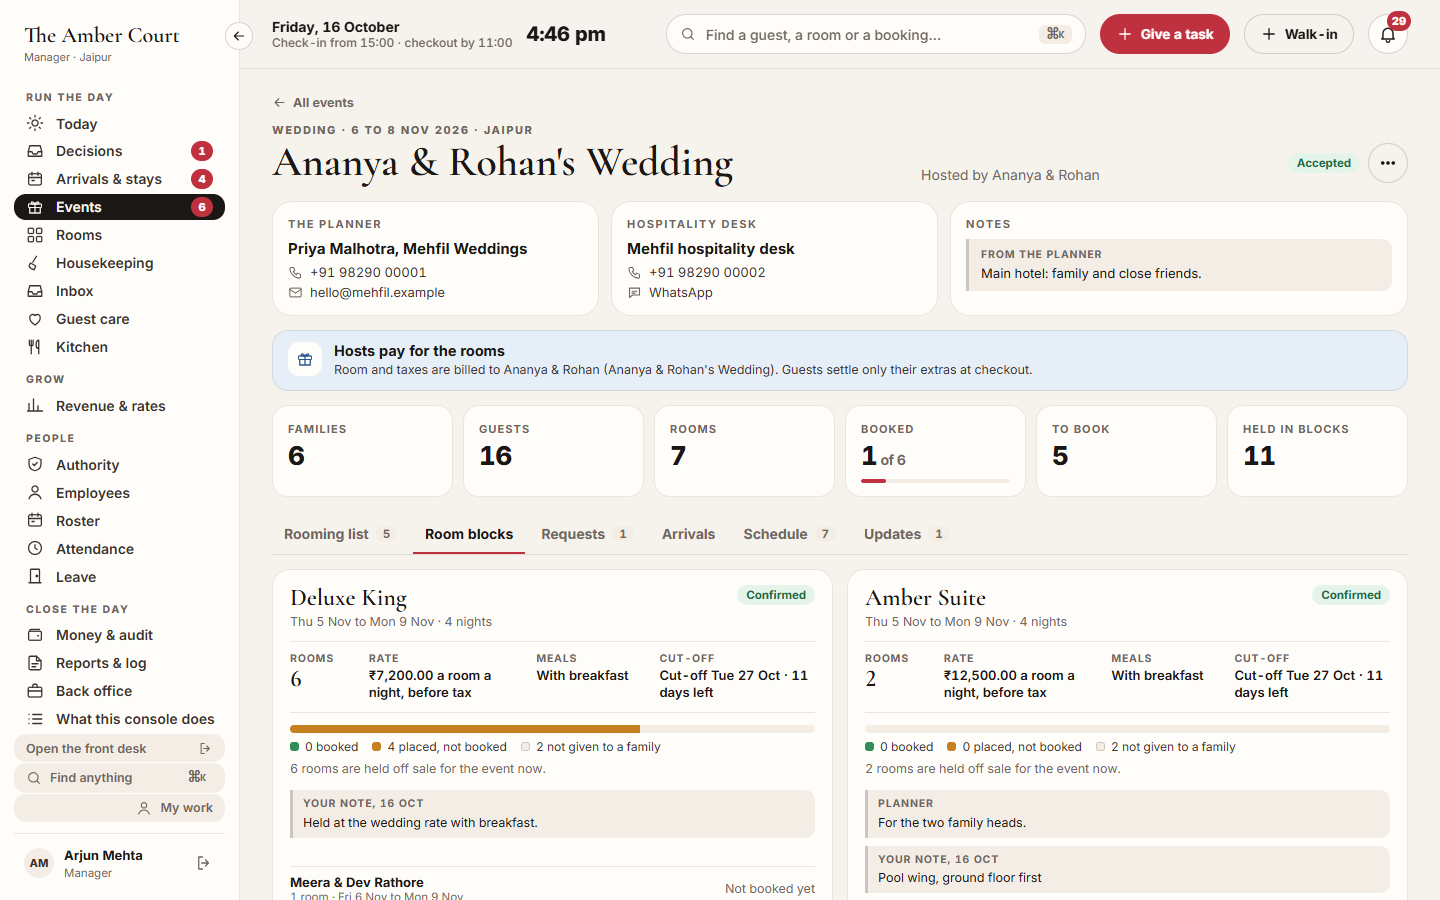Click the hospitality desk WhatsApp contact
This screenshot has width=1440, height=900.
point(681,293)
